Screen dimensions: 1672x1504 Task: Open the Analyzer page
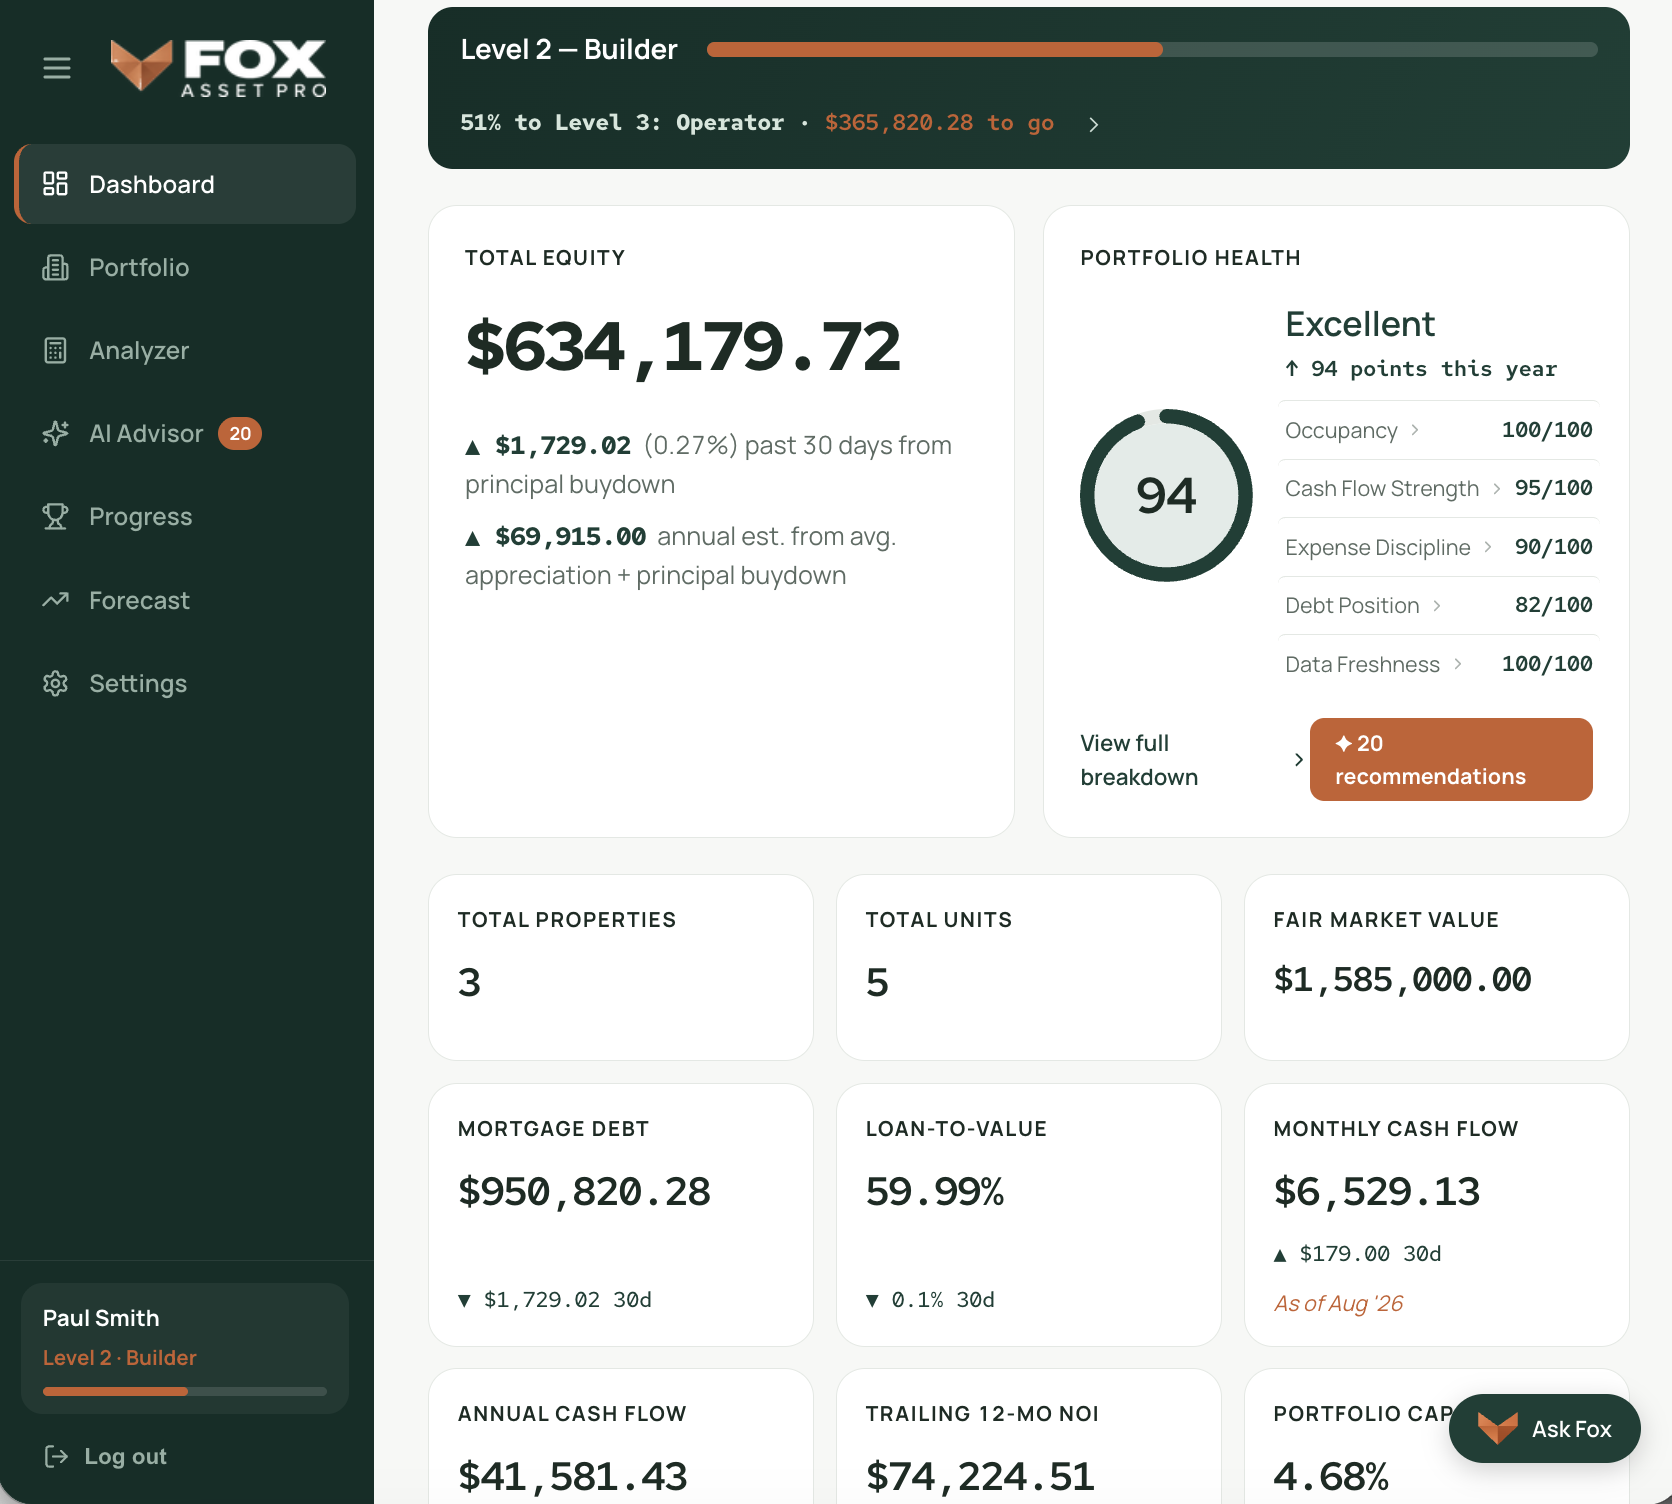(x=186, y=350)
